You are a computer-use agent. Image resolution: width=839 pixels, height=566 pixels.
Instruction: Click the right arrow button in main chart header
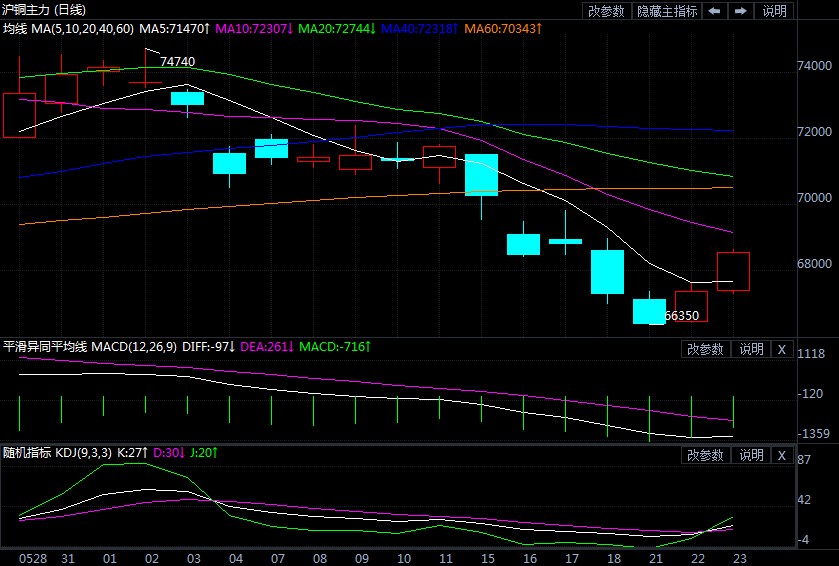(740, 11)
